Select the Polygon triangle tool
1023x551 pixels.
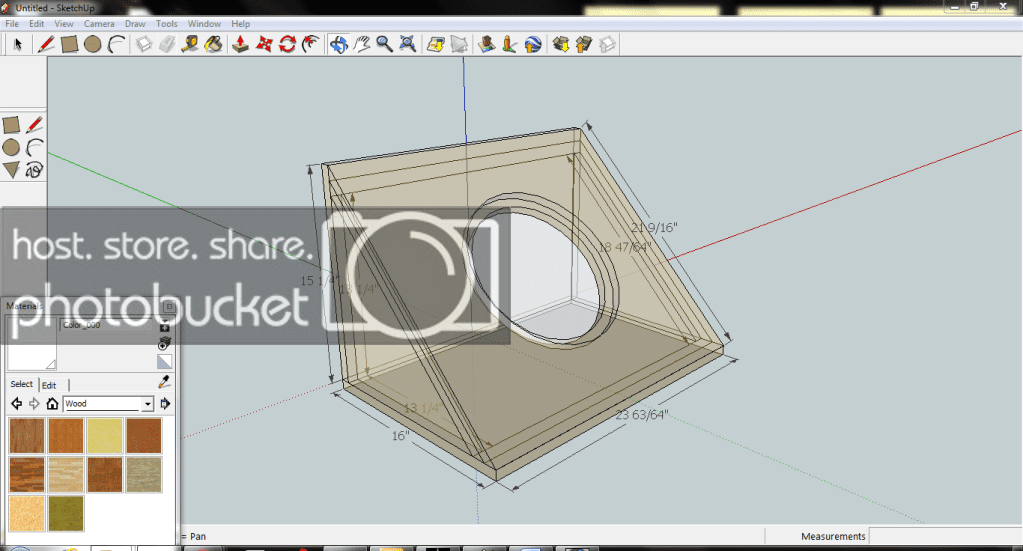[x=11, y=170]
